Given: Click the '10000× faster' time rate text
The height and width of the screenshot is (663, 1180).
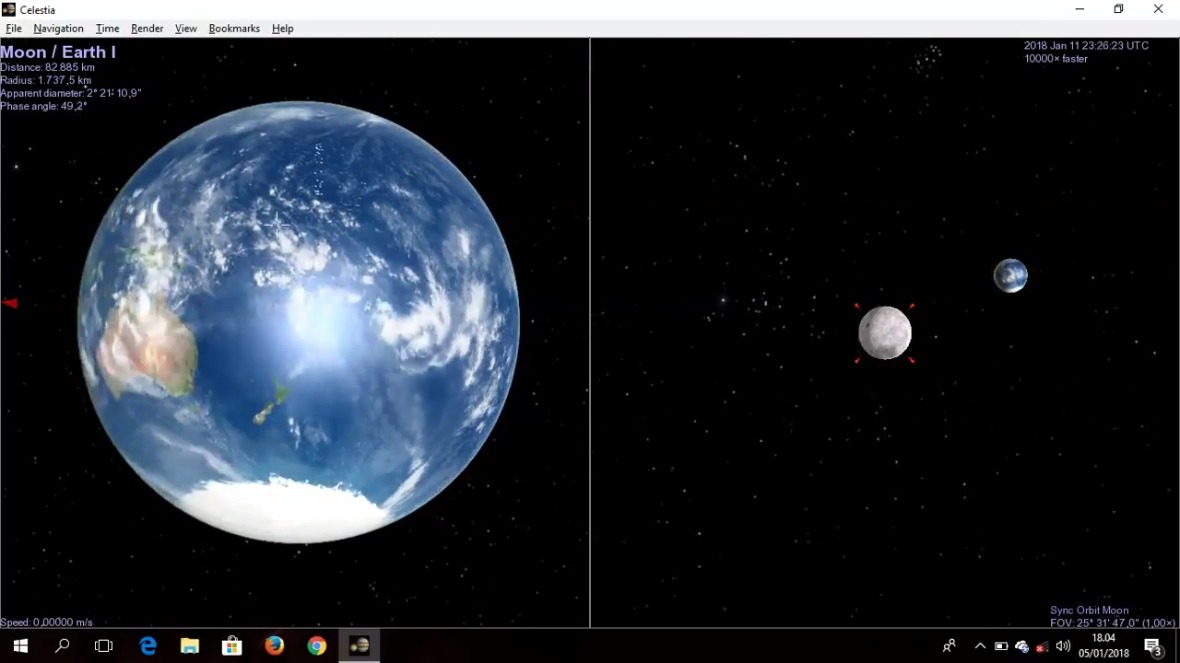Looking at the screenshot, I should (x=1056, y=59).
